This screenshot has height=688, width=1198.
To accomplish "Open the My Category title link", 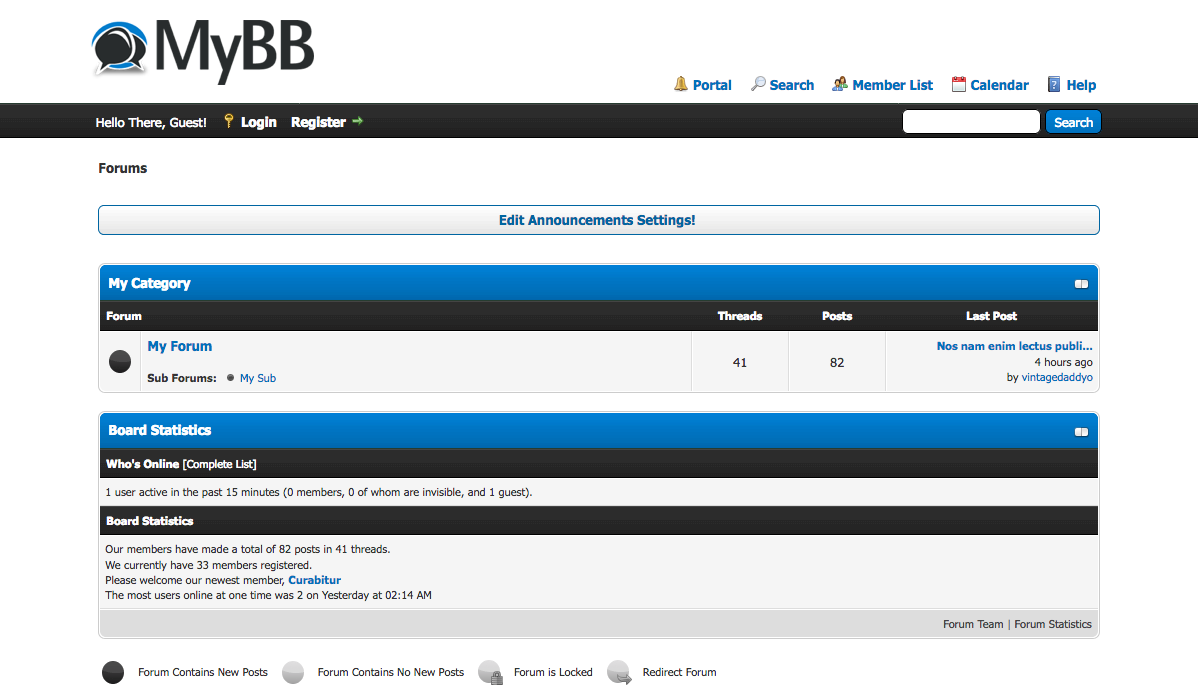I will 149,283.
